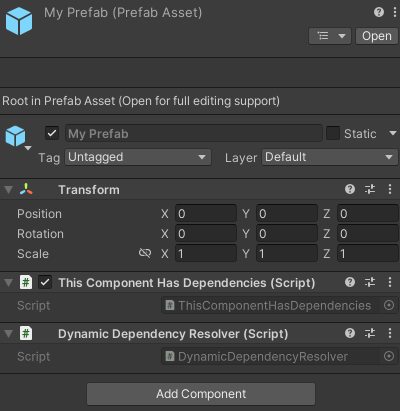Click Rotation Z field
Viewport: 400px width, 411px height.
coord(368,233)
